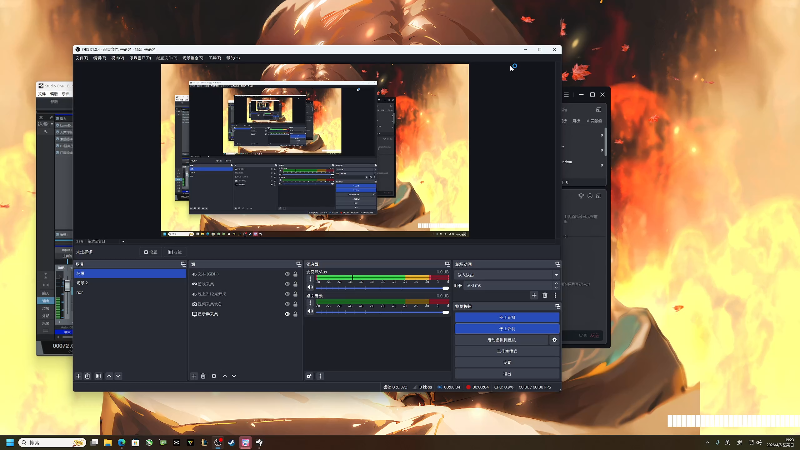Image resolution: width=800 pixels, height=450 pixels.
Task: Hide the display capture source with its eye icon
Action: coord(287,314)
